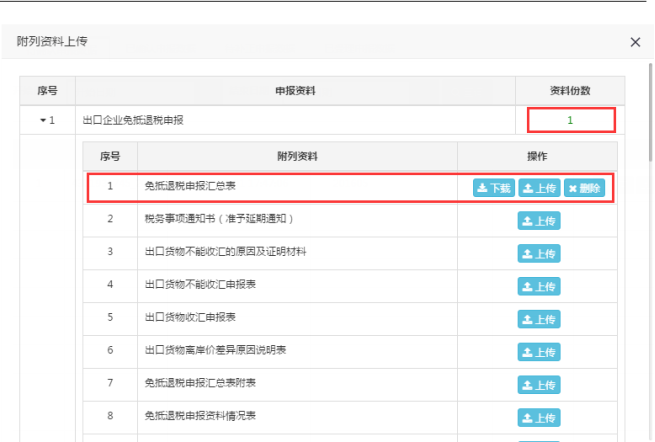
Task: Click the 附列资料 column header
Action: [x=297, y=157]
